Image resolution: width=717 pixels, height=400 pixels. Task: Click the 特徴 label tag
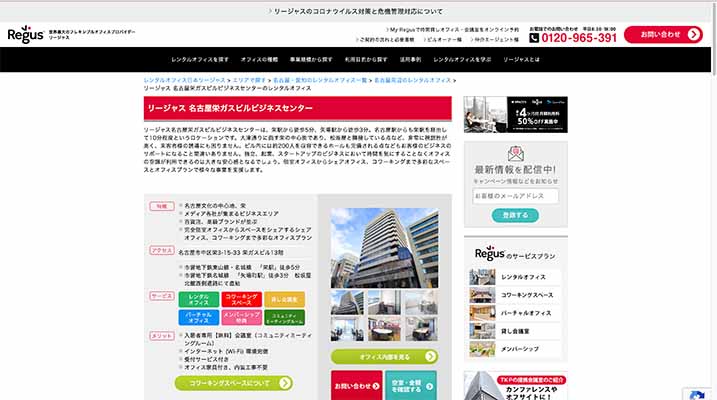[x=162, y=206]
